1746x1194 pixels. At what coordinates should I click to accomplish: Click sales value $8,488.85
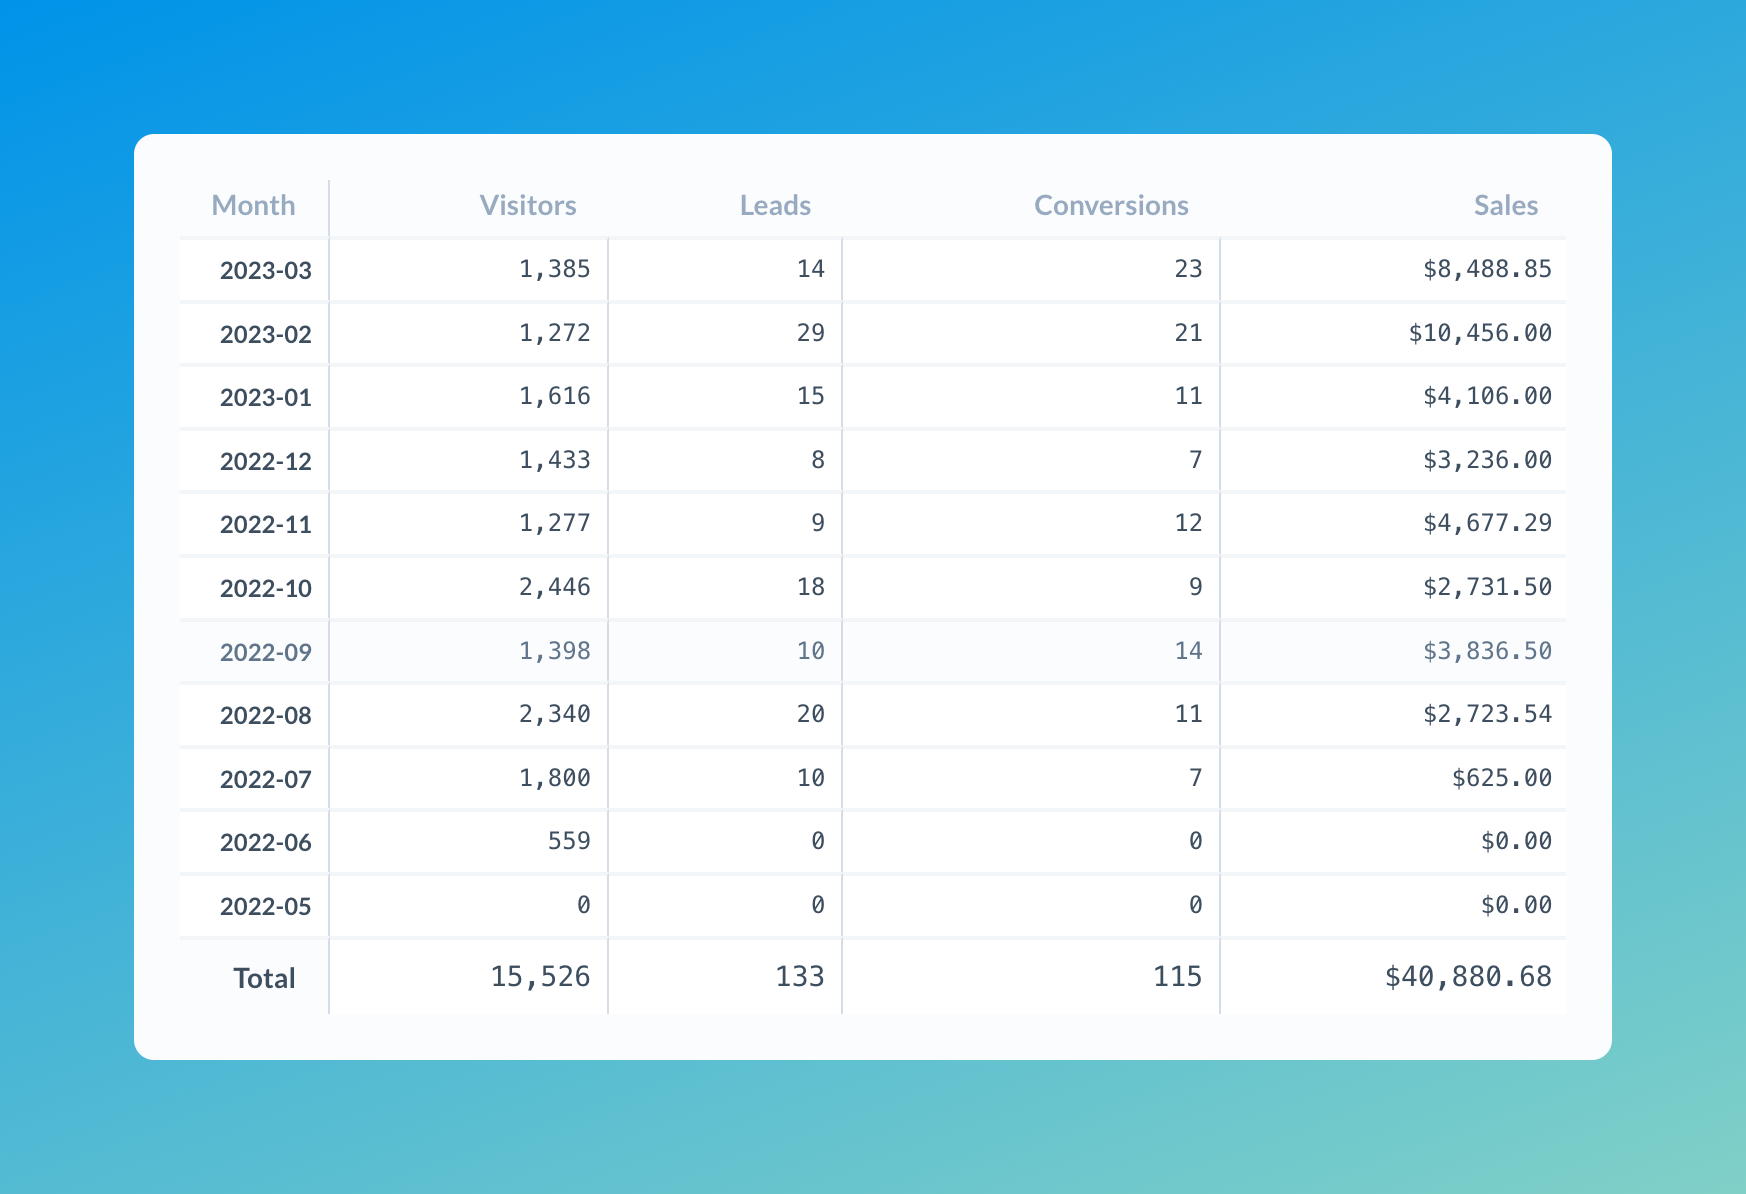[1488, 269]
